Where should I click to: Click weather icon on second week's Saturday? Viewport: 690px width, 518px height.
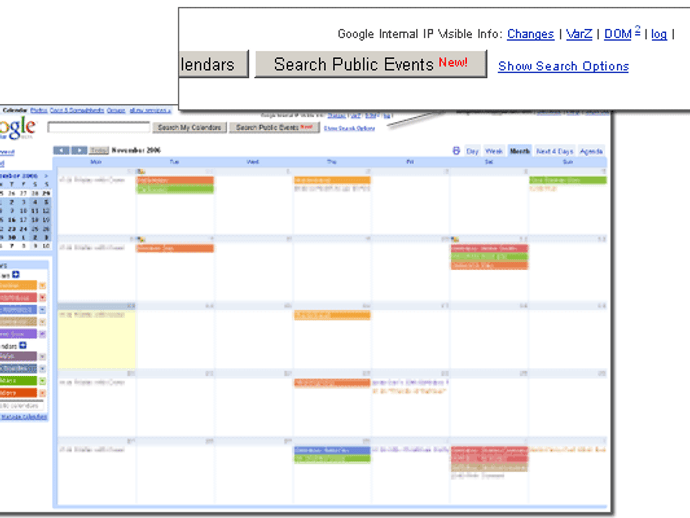(455, 239)
